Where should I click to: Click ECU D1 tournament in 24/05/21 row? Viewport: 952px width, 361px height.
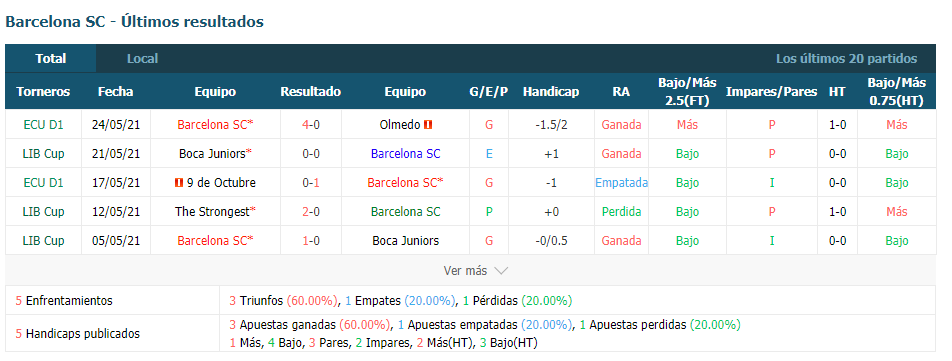[x=43, y=124]
